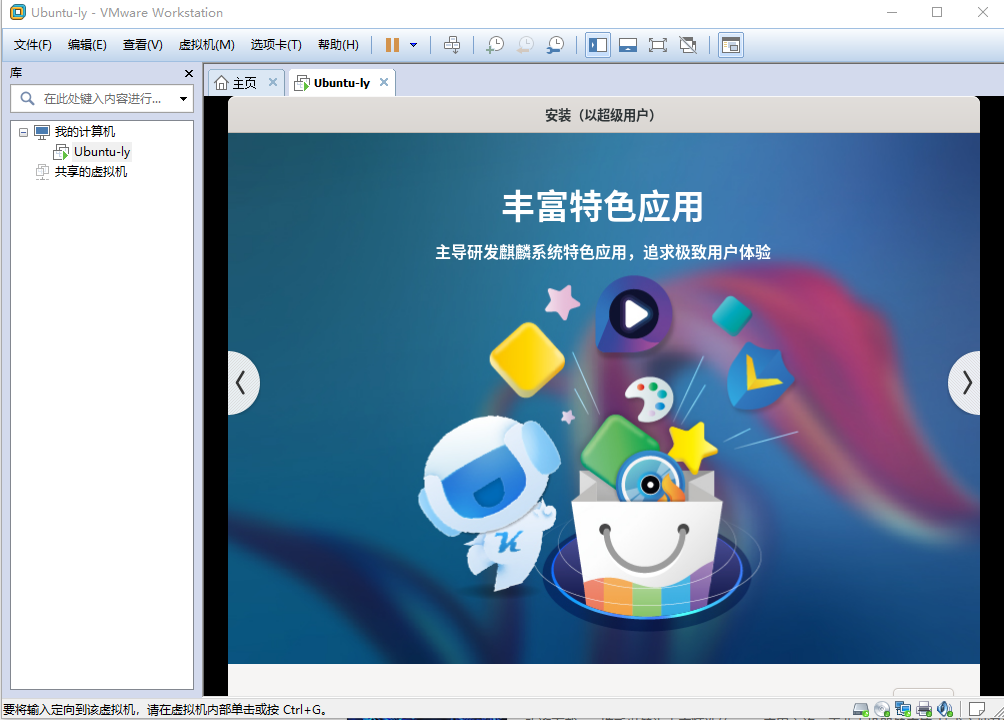1004x720 pixels.
Task: Open the 编辑(E) menu
Action: point(87,45)
